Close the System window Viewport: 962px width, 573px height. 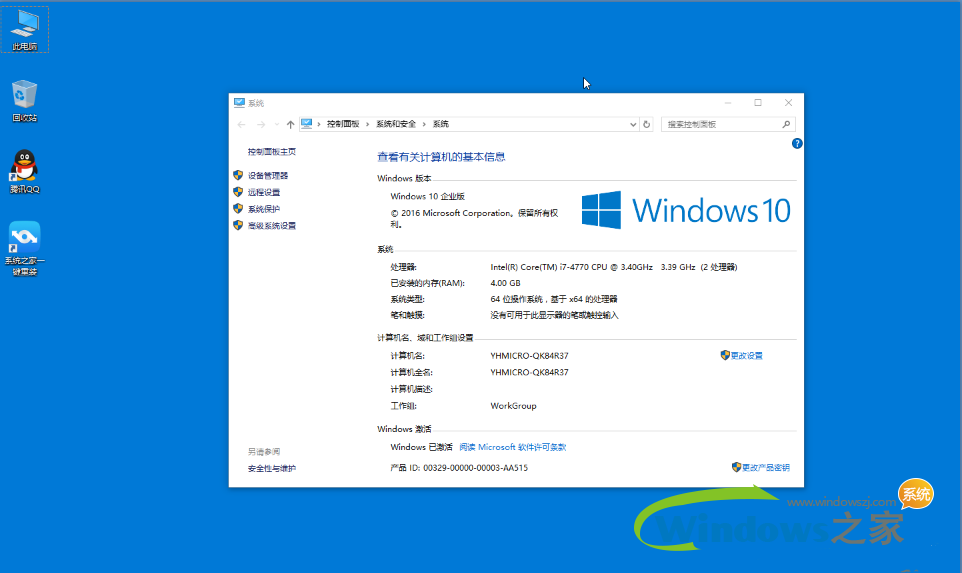tap(788, 103)
